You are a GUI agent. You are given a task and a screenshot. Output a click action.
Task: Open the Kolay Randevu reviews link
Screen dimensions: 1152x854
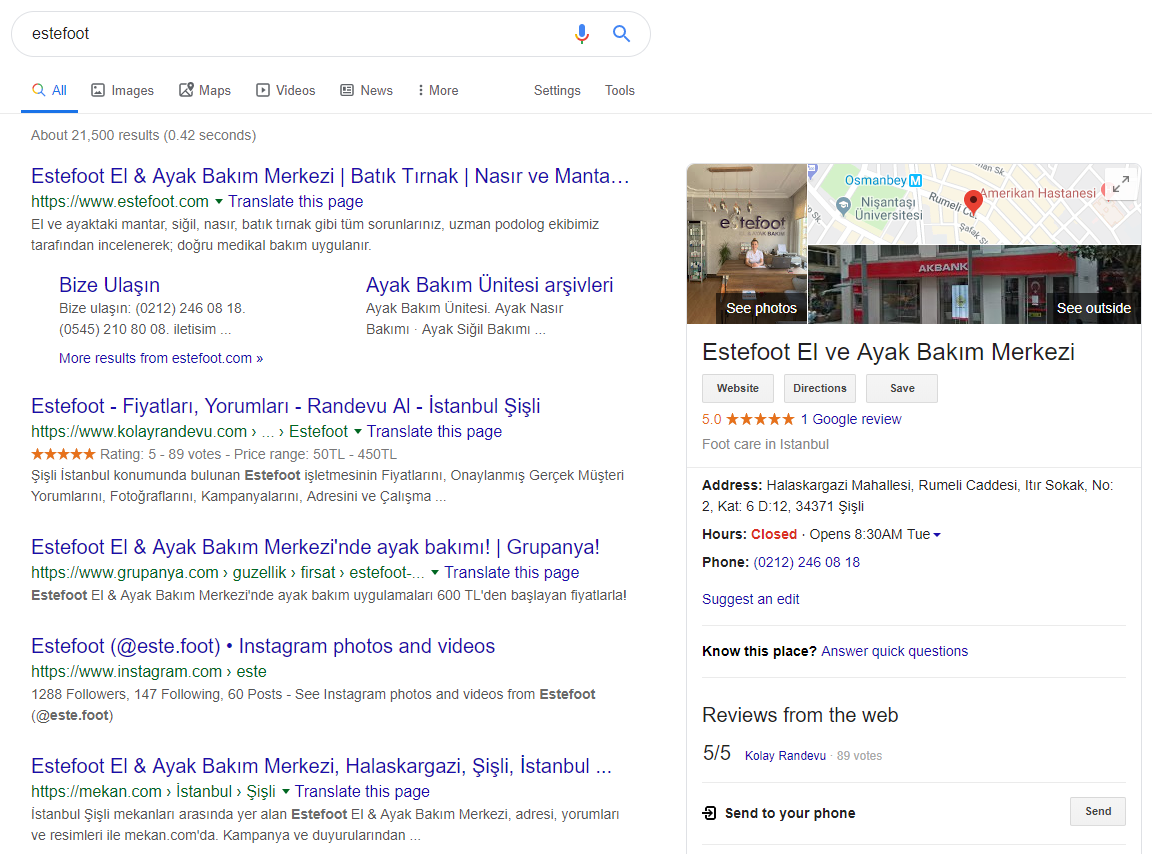(785, 756)
